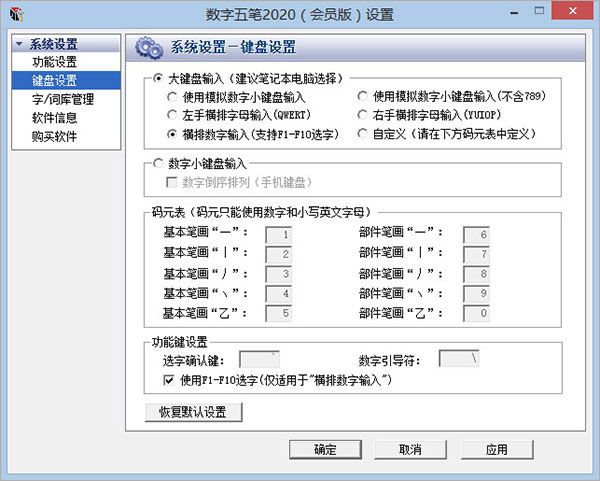Click the 码元表 group heading text
This screenshot has width=600, height=481.
[x=261, y=212]
